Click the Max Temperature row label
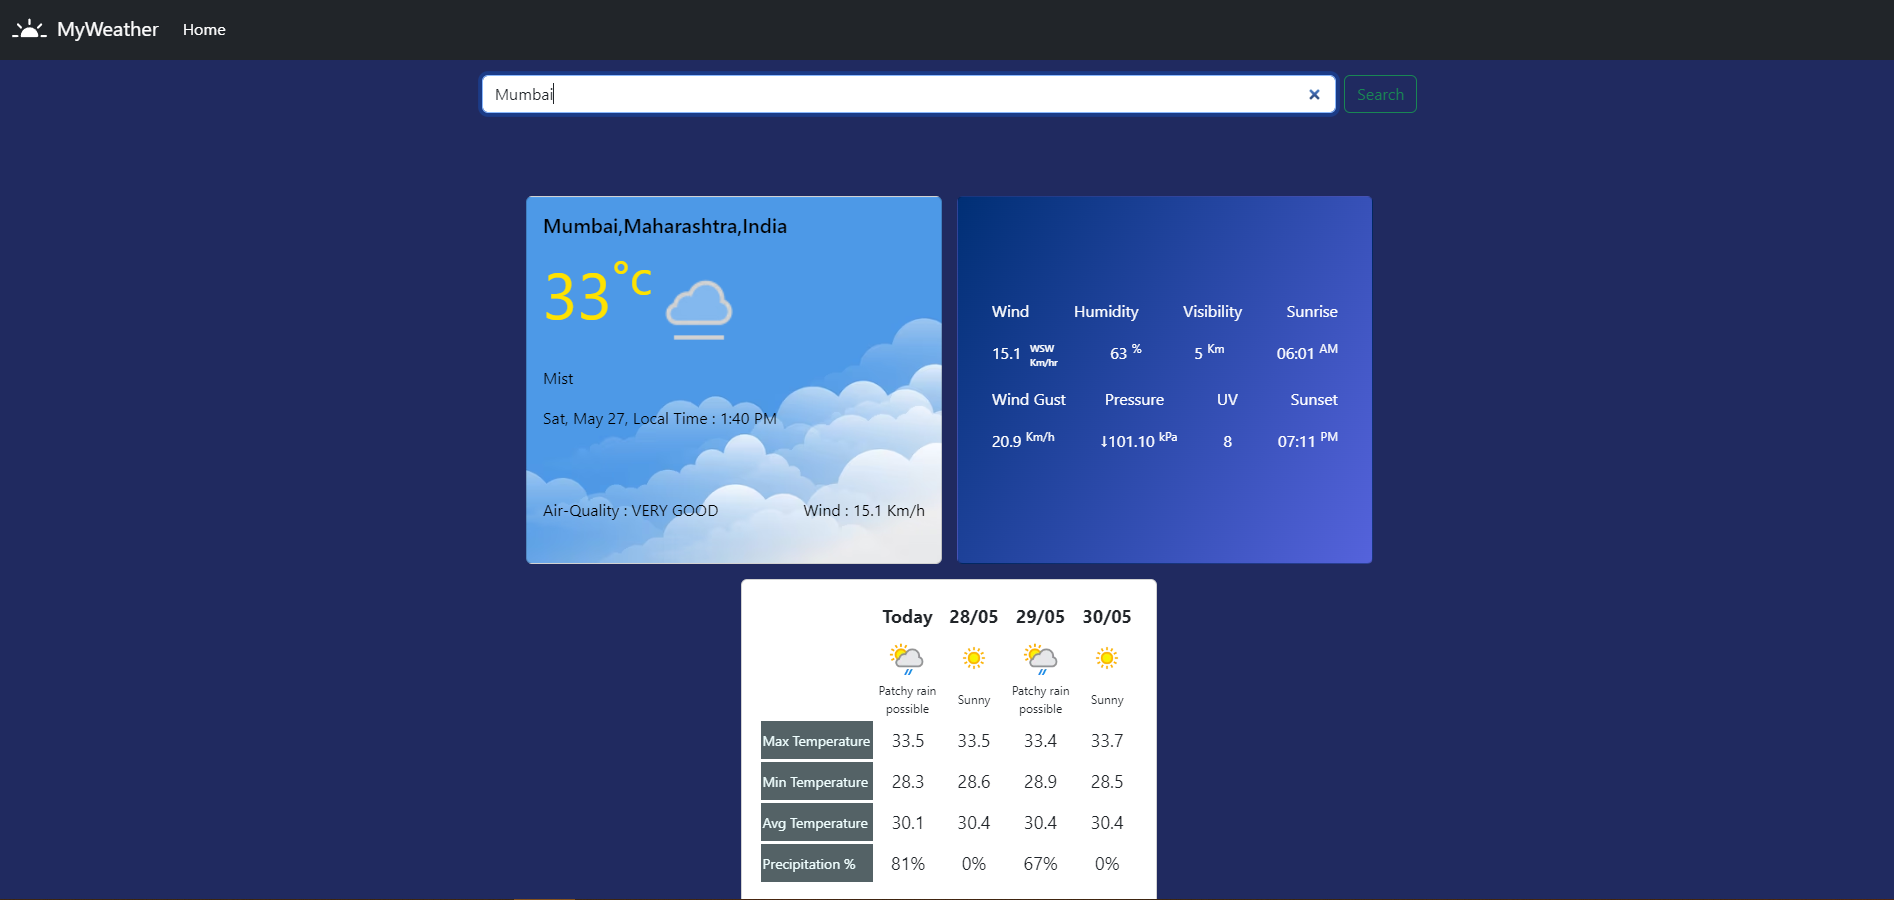The image size is (1894, 900). 815,741
